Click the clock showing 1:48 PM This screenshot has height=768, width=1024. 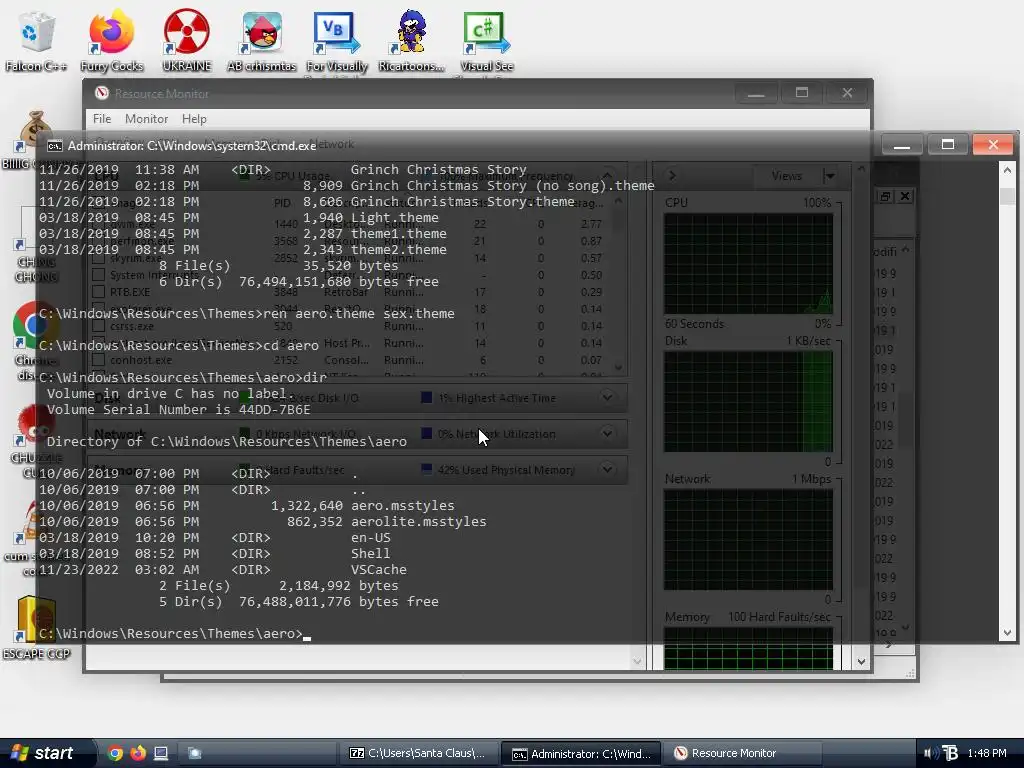tap(987, 753)
